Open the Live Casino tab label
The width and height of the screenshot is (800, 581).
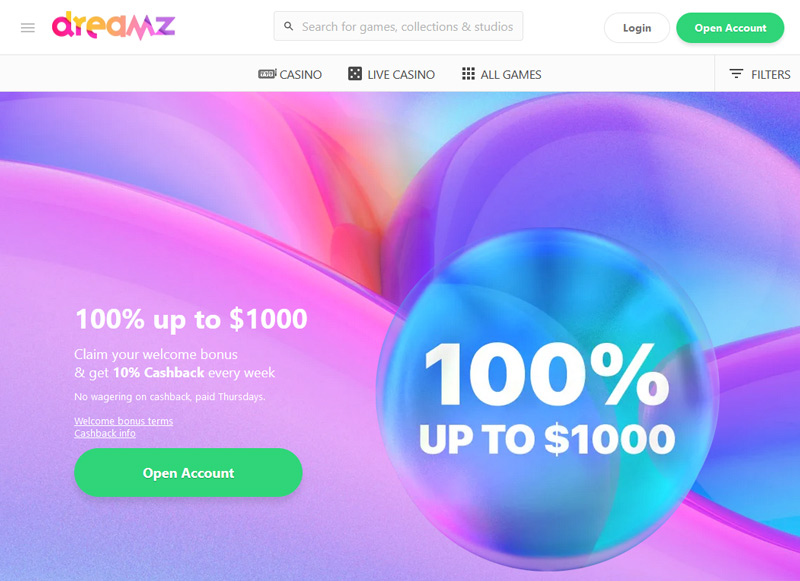[401, 74]
